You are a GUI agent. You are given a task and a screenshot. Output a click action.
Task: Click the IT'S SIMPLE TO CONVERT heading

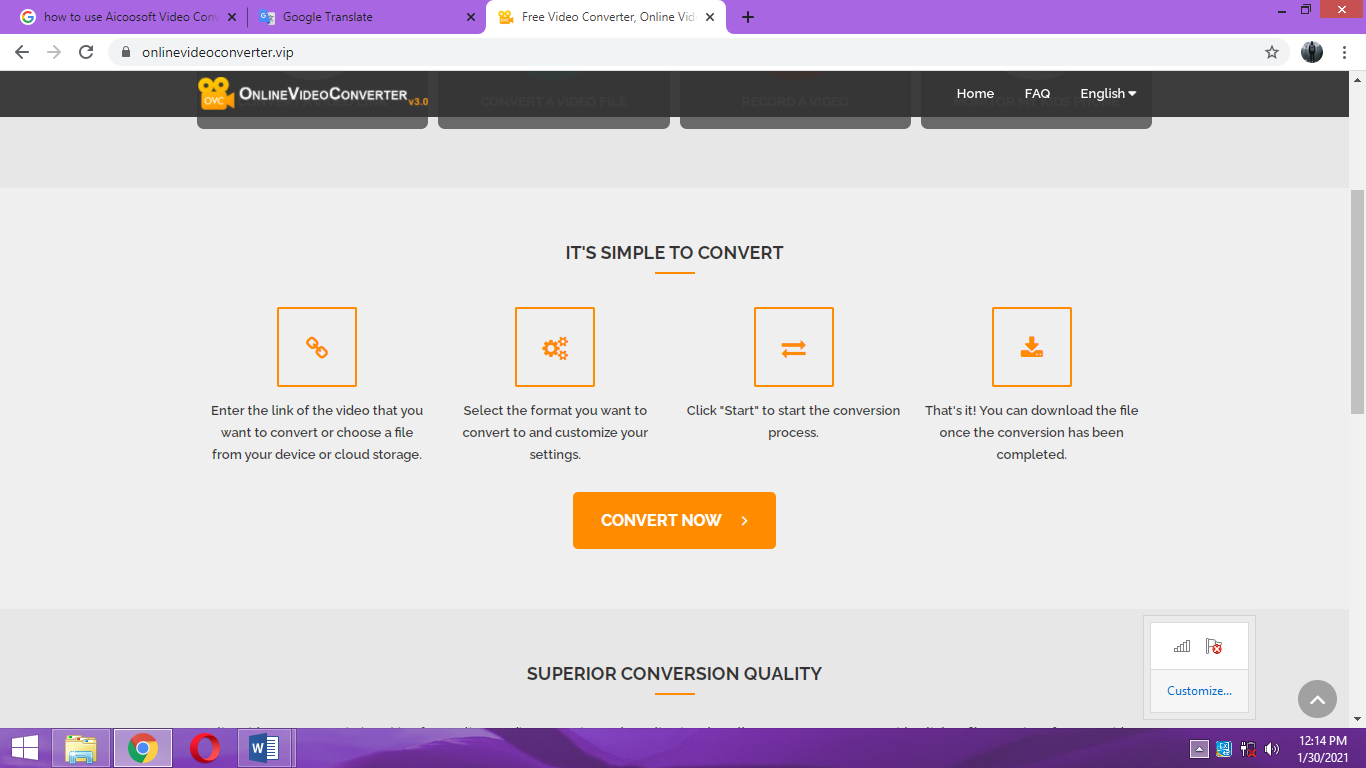pos(674,253)
